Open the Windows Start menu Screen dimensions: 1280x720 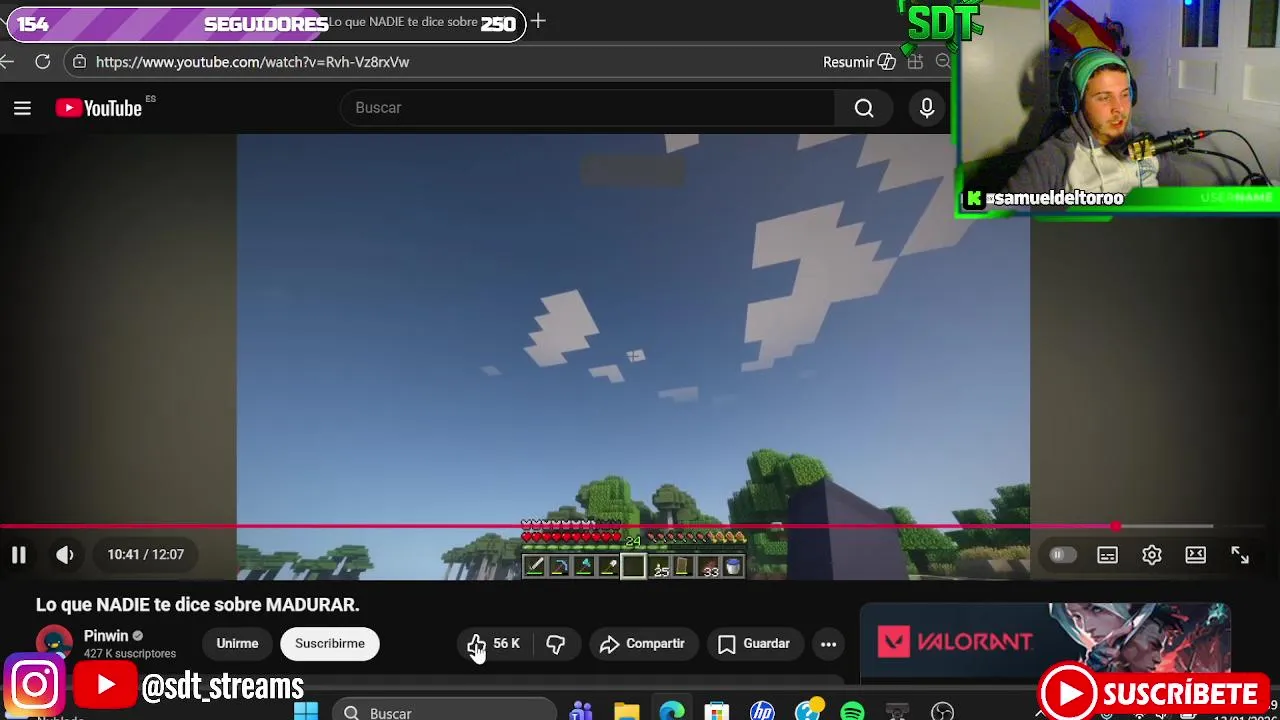pyautogui.click(x=306, y=712)
